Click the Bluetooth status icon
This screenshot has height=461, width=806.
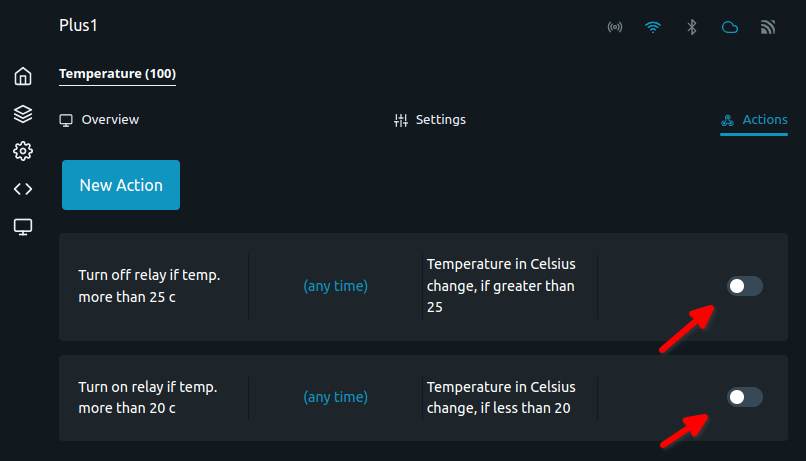(x=692, y=27)
